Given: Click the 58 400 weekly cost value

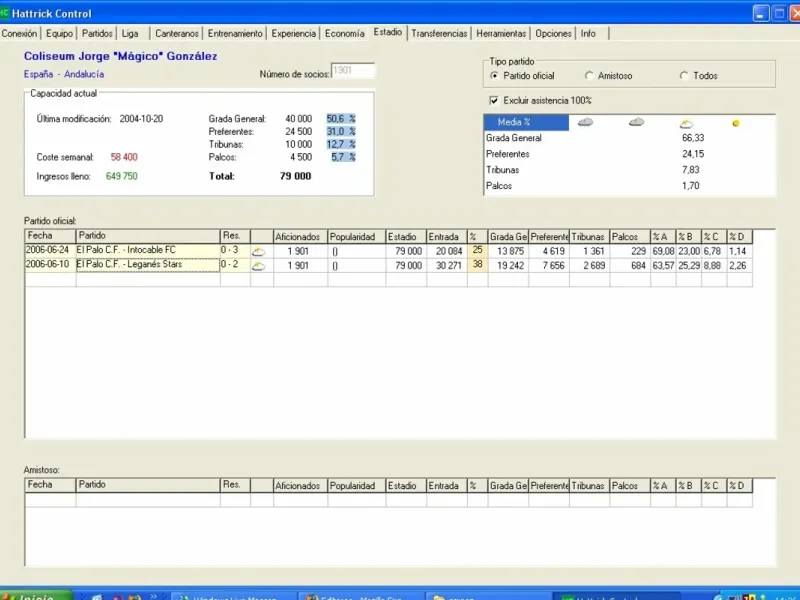Looking at the screenshot, I should [124, 157].
